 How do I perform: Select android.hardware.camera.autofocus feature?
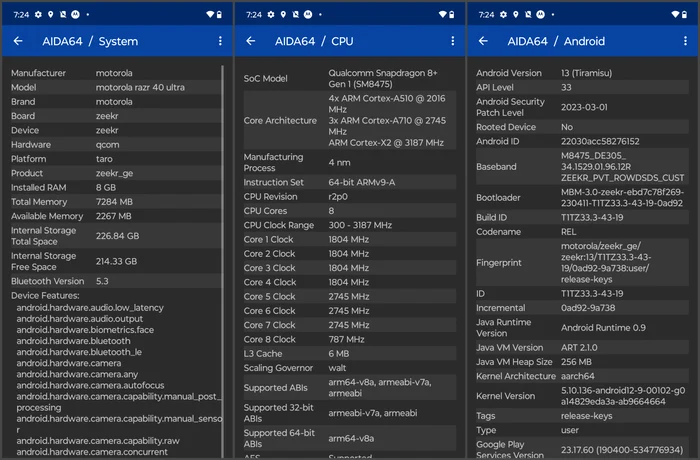click(x=90, y=385)
